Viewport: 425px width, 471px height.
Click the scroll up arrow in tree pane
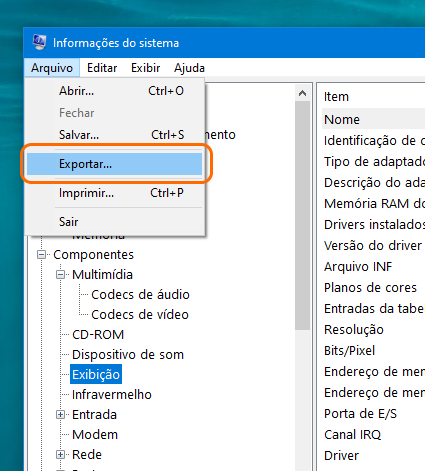click(x=302, y=93)
